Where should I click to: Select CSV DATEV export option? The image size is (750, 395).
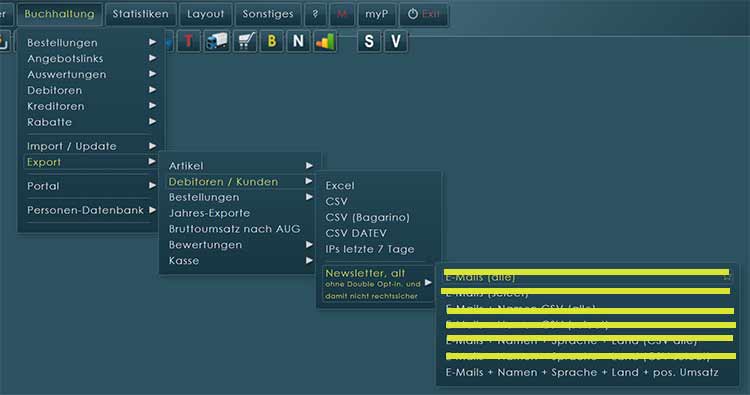356,233
